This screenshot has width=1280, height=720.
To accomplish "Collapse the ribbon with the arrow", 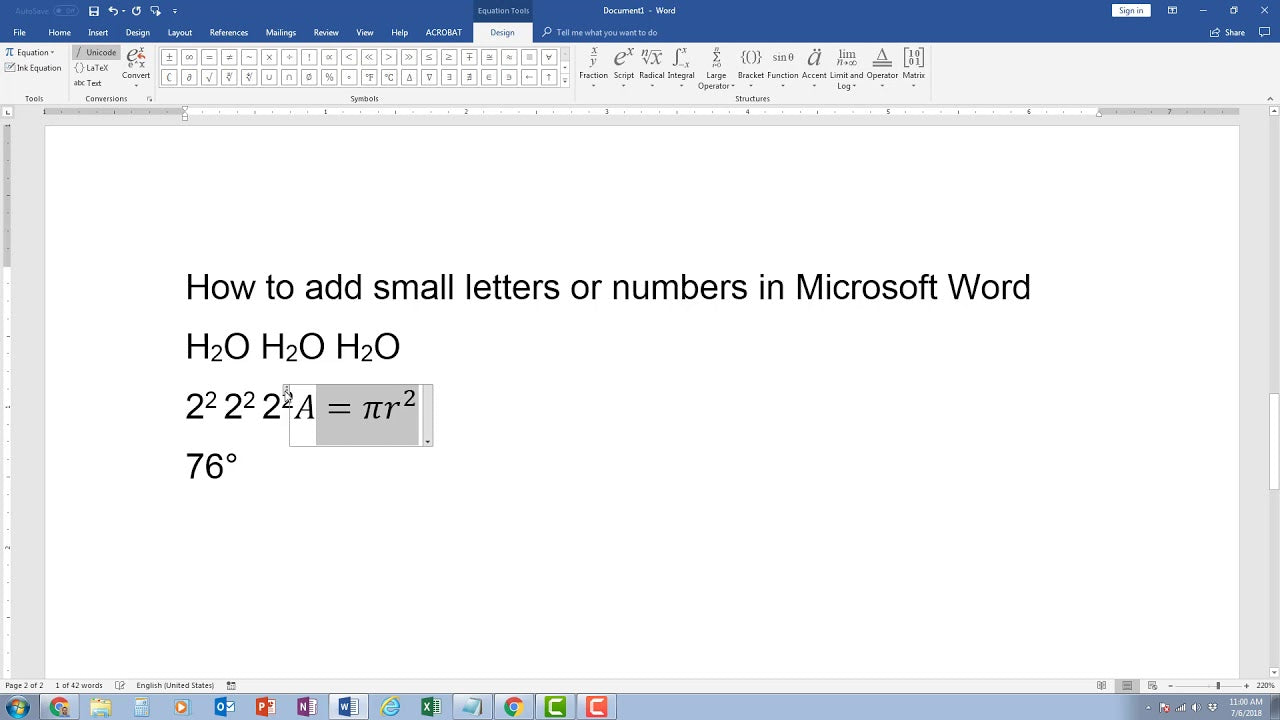I will coord(1270,99).
